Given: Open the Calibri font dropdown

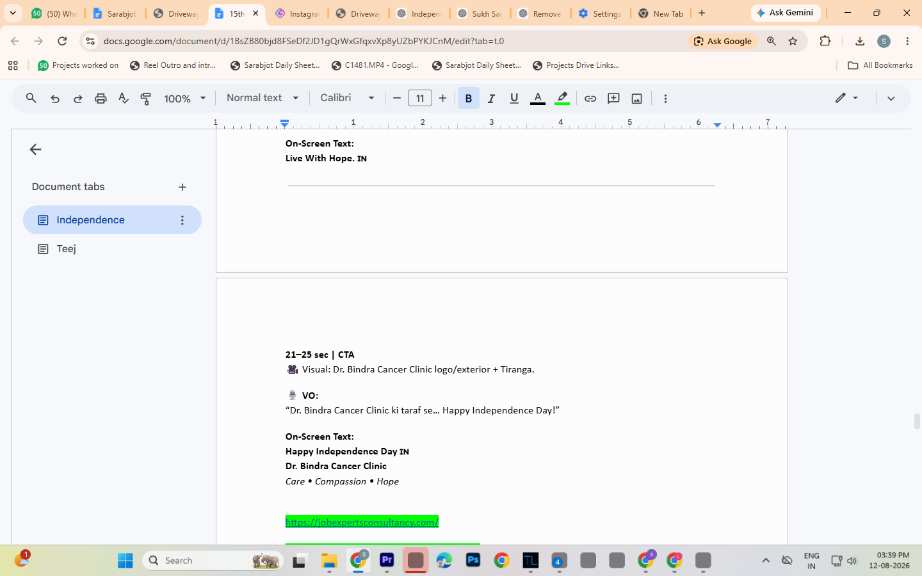Looking at the screenshot, I should [x=347, y=98].
